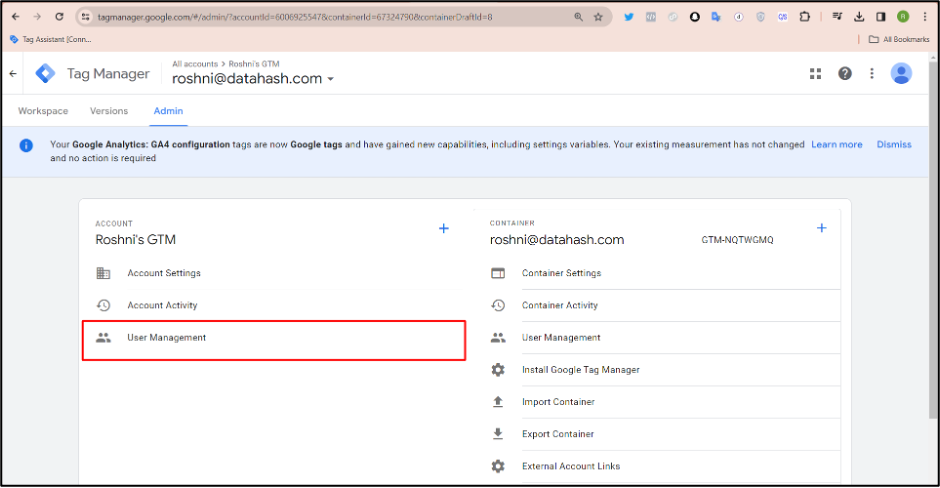Open Export Container

558,434
